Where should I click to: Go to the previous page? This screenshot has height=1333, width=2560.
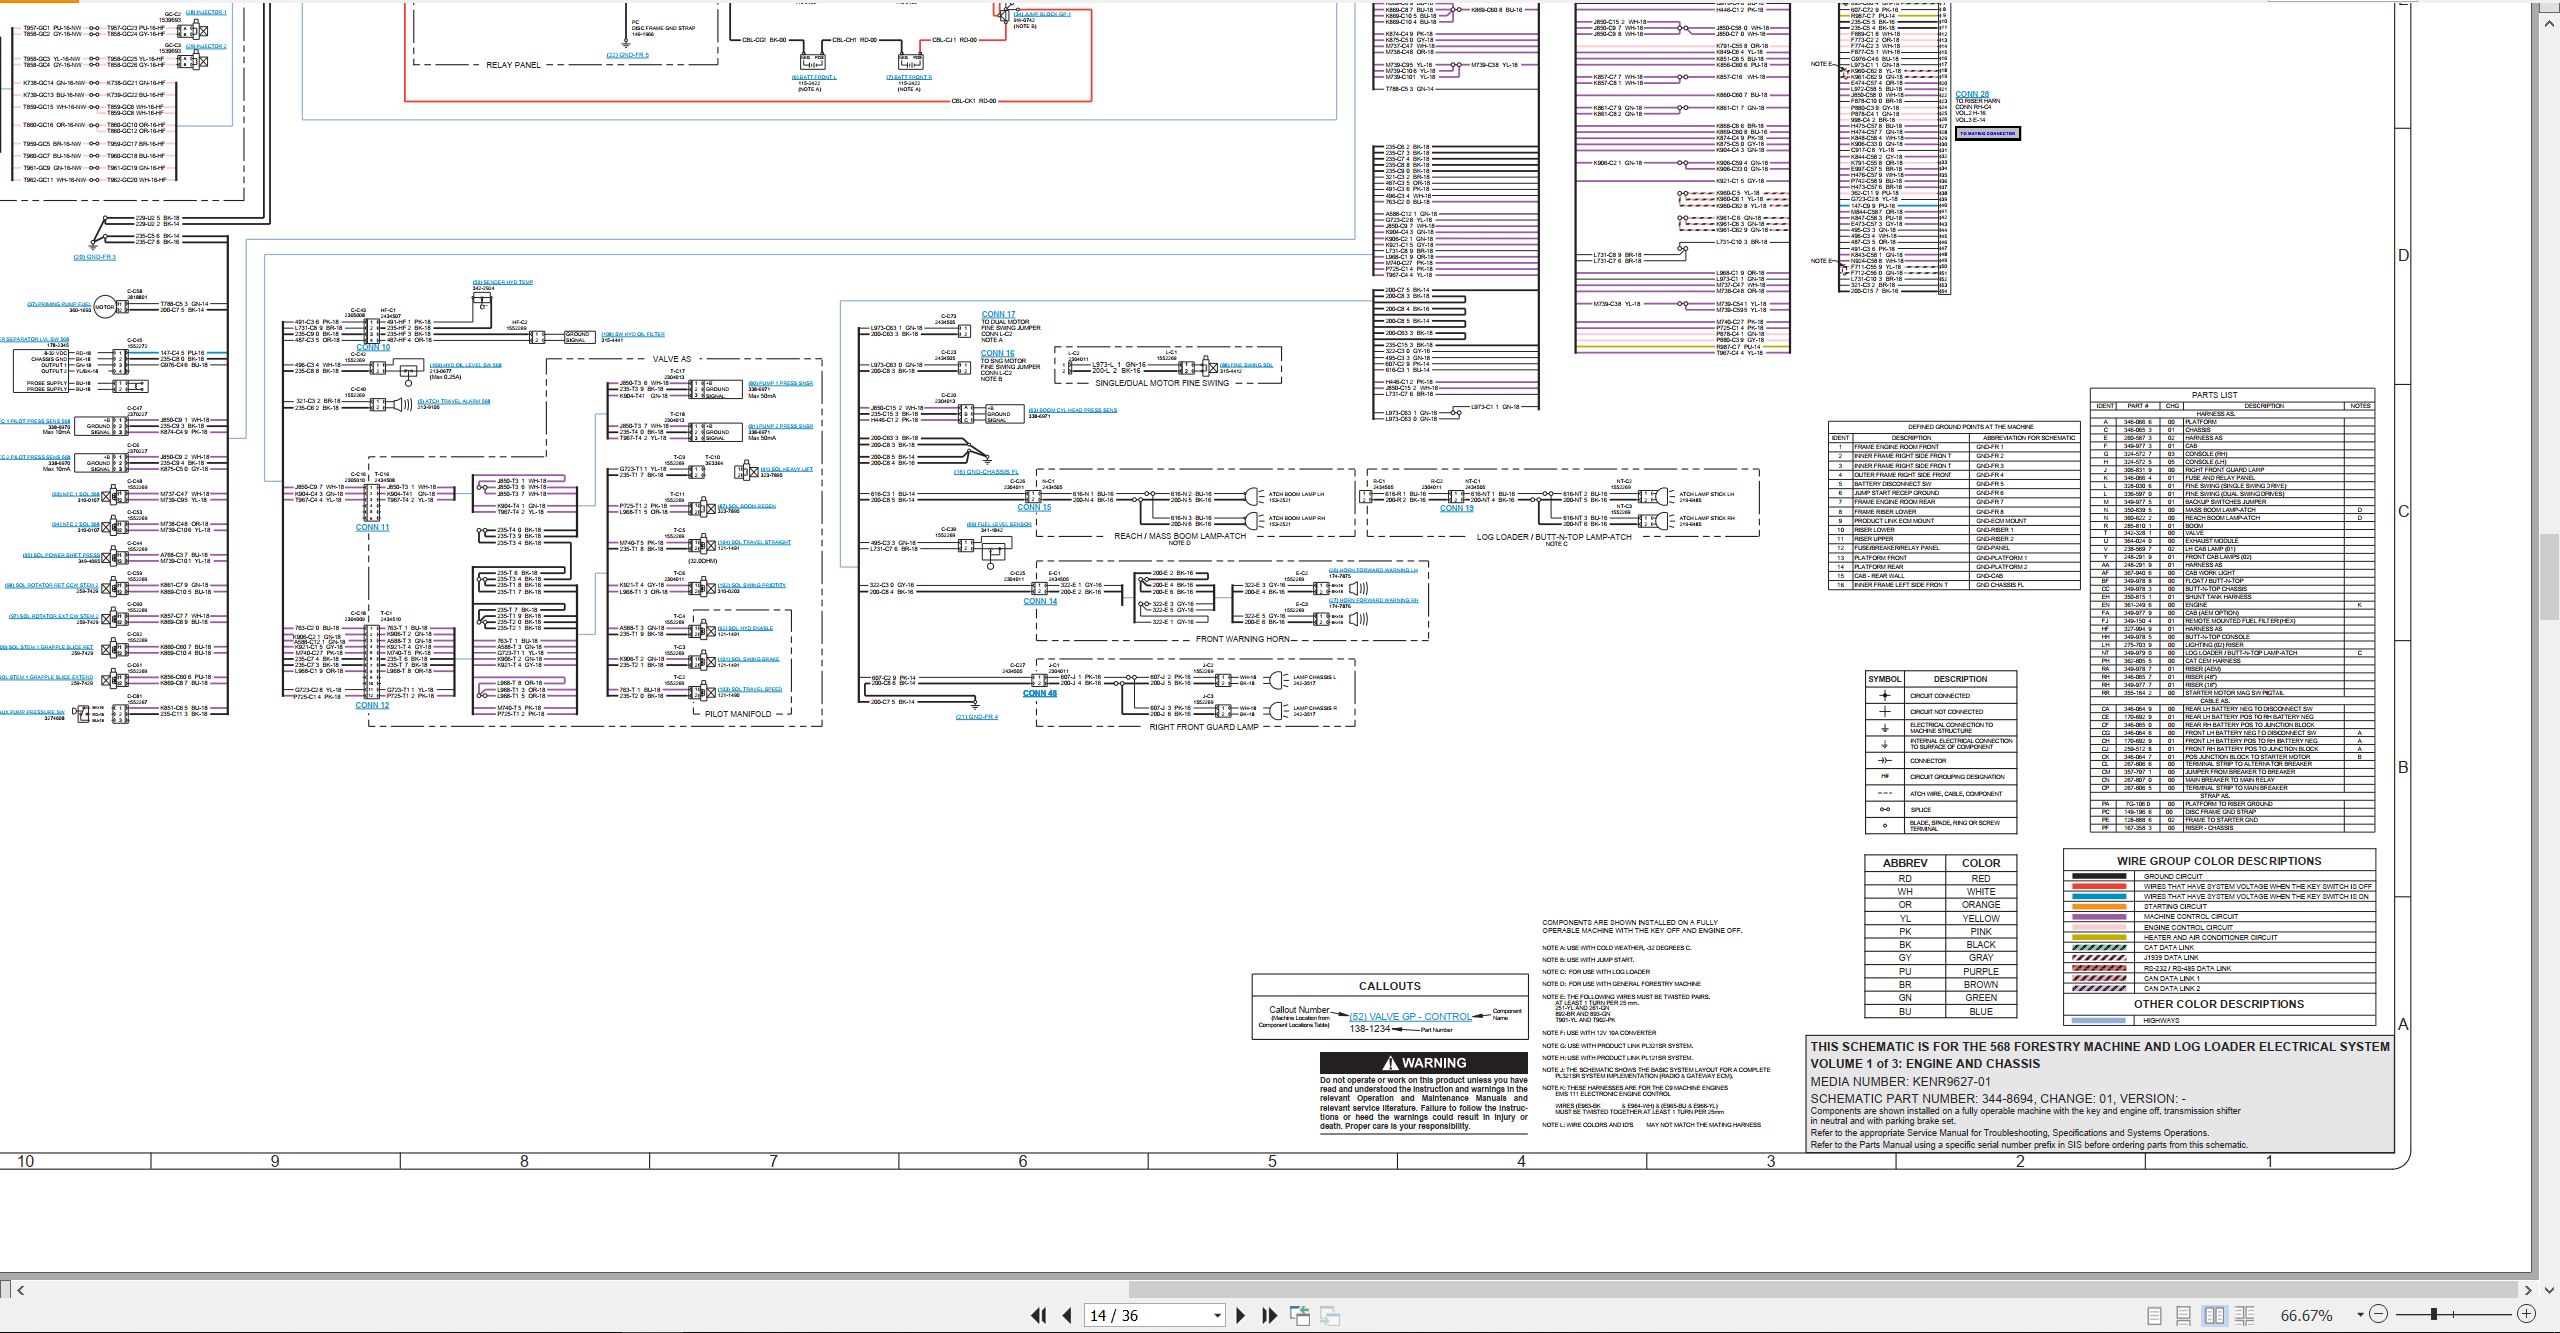click(1067, 1315)
